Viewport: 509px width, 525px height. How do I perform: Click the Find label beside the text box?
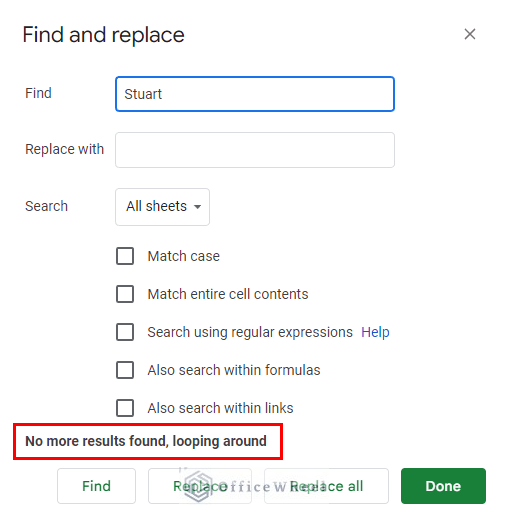click(x=39, y=93)
